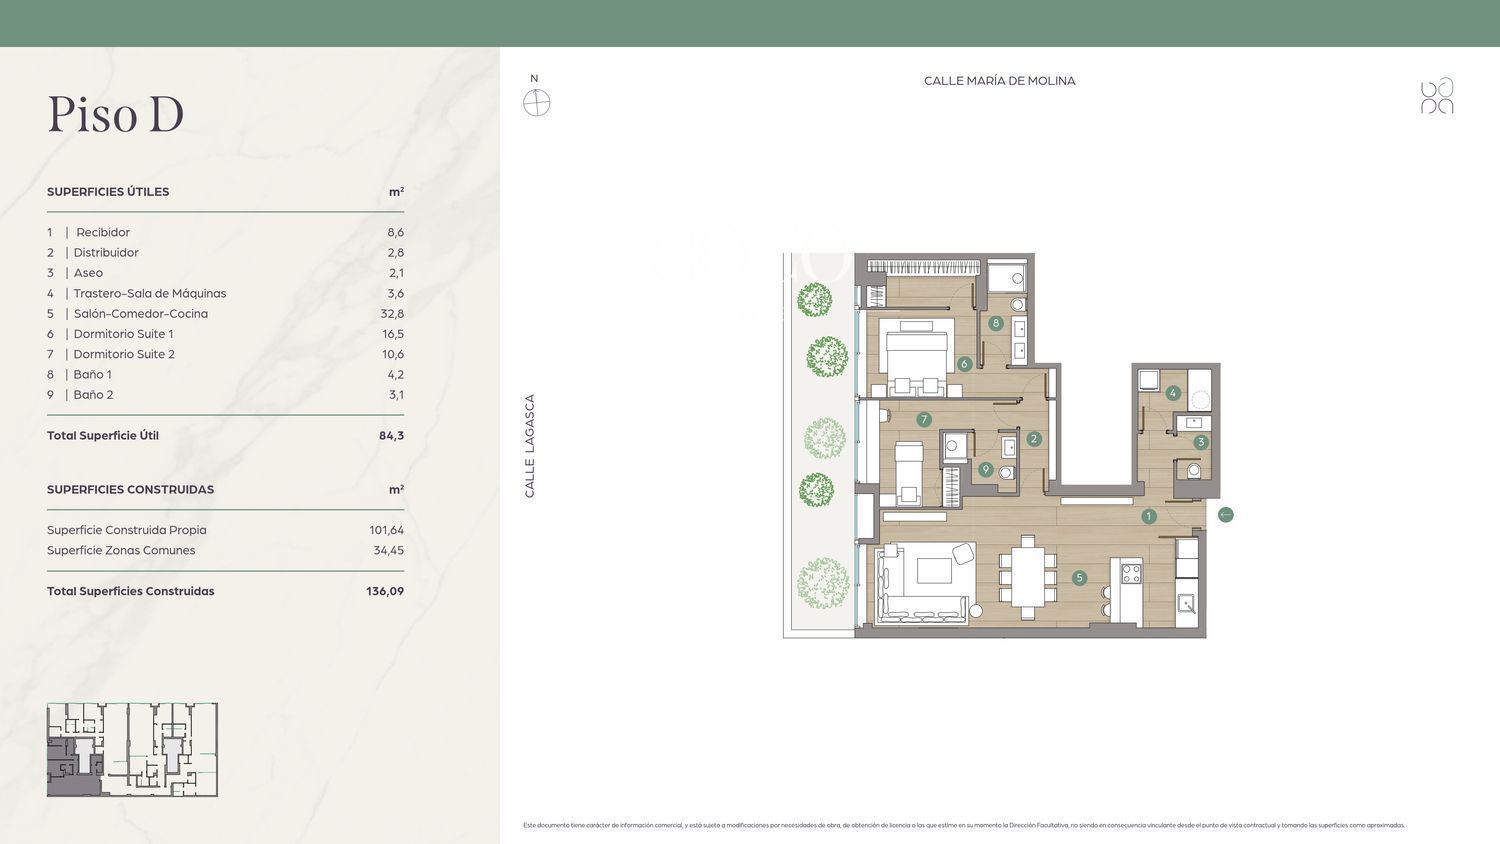Image resolution: width=1500 pixels, height=844 pixels.
Task: Click the Salón-Comedor-Cocina list entry
Action: [x=140, y=314]
